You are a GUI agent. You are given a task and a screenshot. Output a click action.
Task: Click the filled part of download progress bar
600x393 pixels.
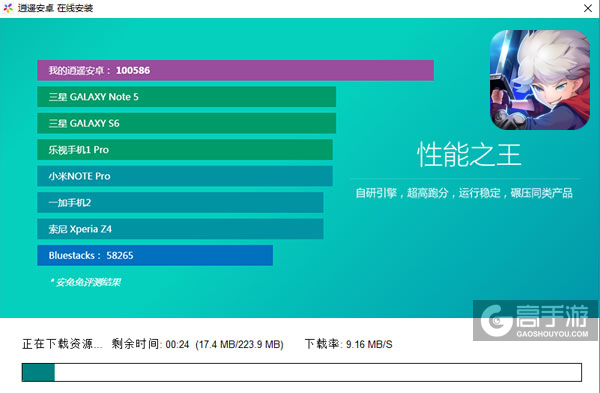click(x=38, y=372)
